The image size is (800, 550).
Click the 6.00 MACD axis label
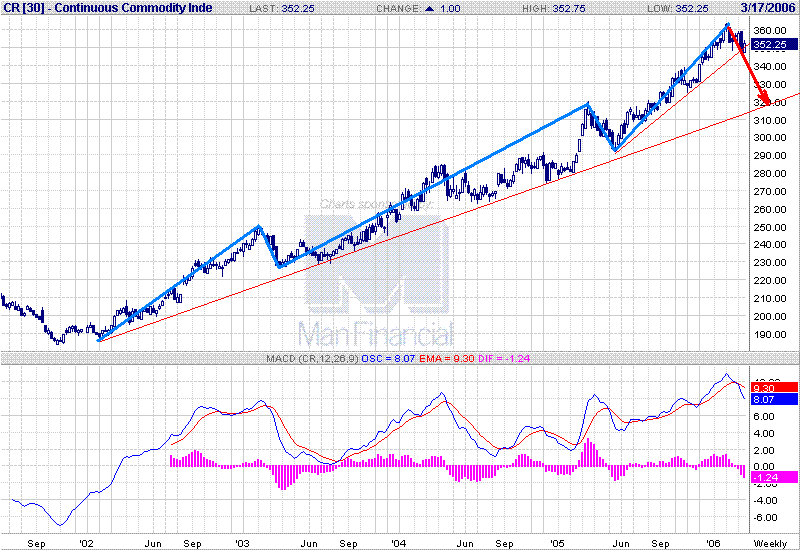(x=764, y=416)
